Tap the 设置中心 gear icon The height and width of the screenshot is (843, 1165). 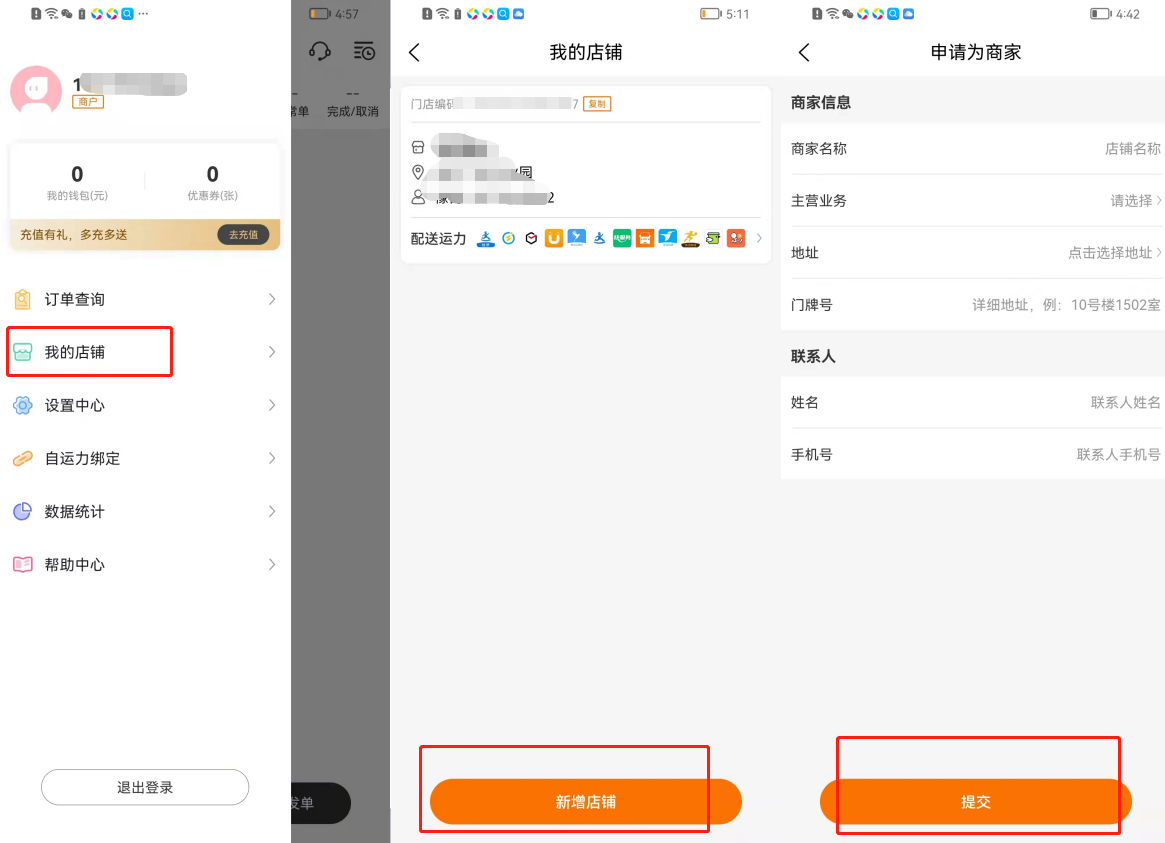click(22, 405)
